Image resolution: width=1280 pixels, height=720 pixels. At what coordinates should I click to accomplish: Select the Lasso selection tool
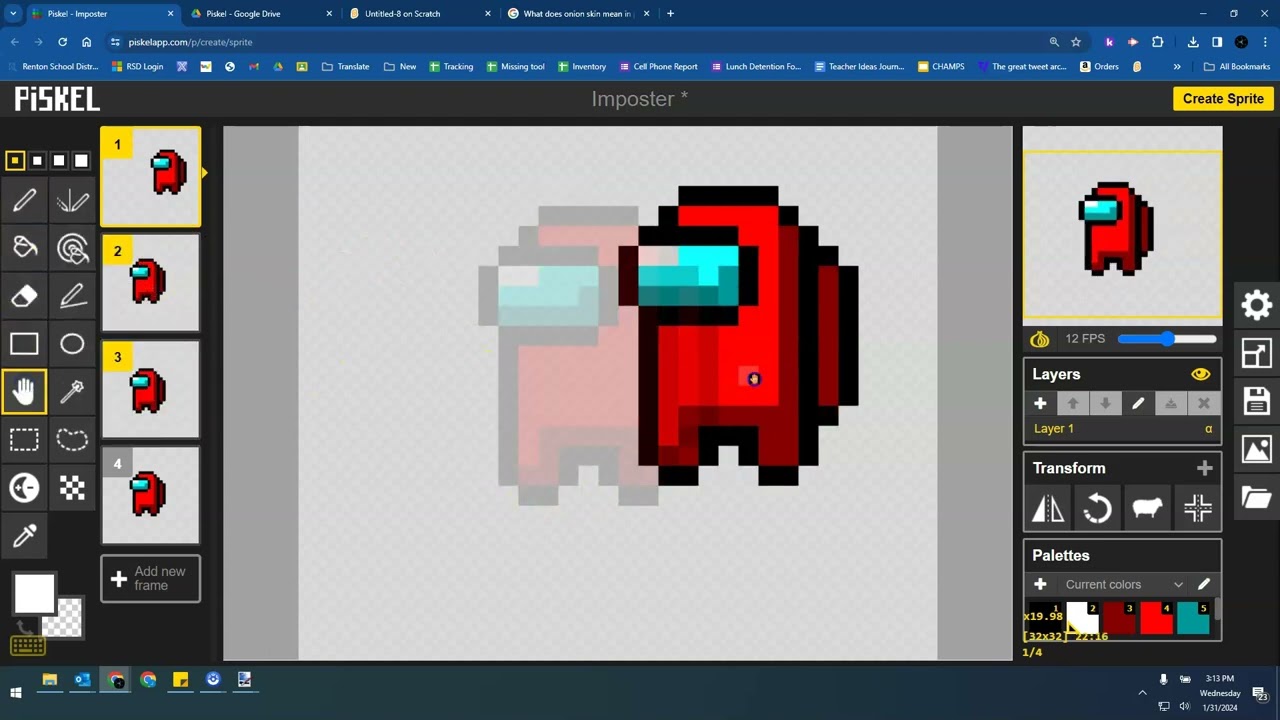(72, 440)
